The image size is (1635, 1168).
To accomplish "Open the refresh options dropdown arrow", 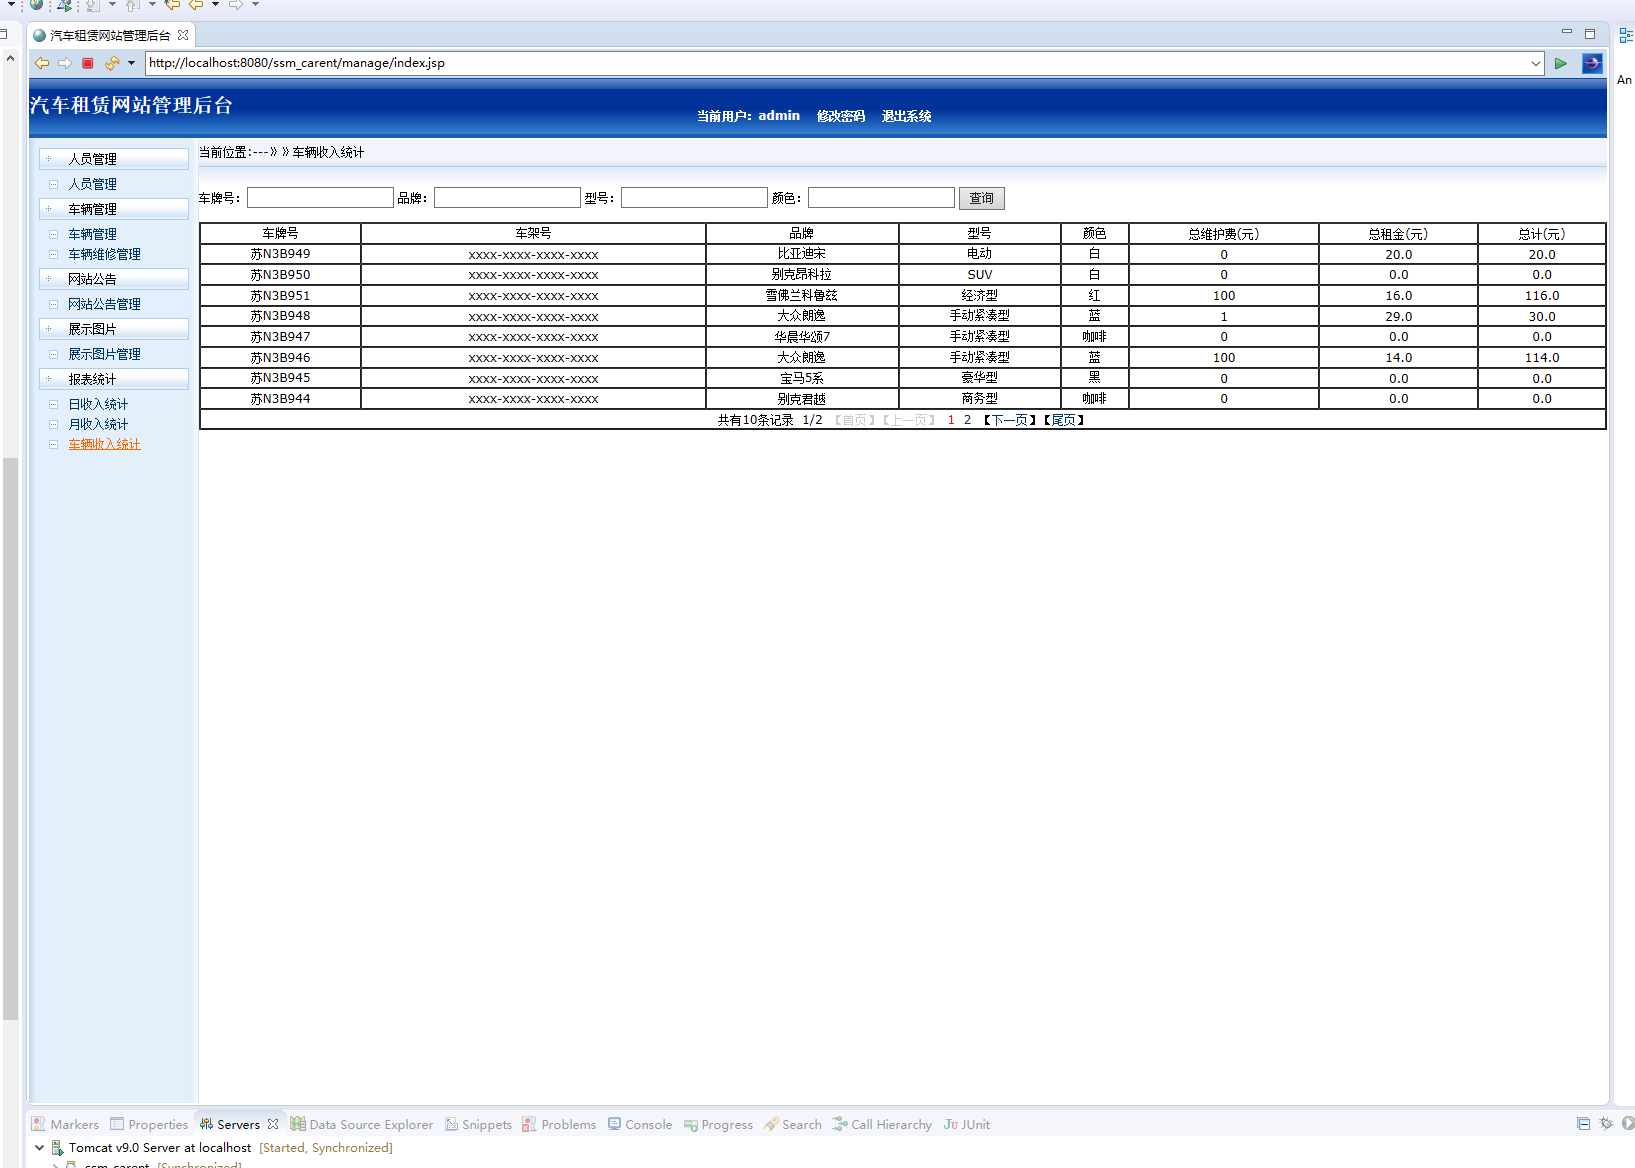I will pyautogui.click(x=131, y=63).
